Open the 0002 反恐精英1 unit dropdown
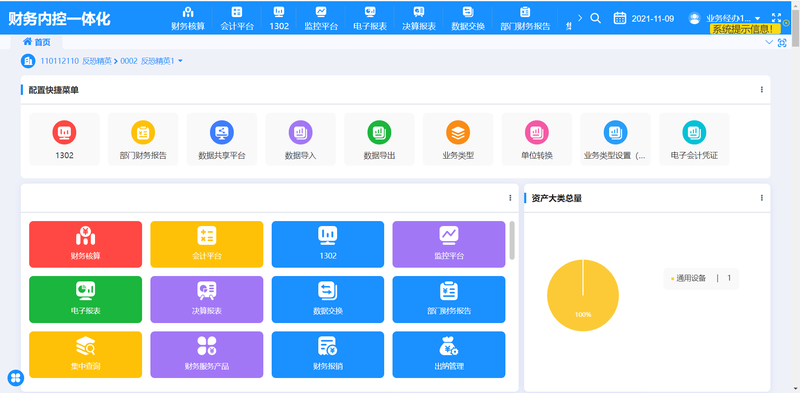The width and height of the screenshot is (800, 393). (x=152, y=61)
